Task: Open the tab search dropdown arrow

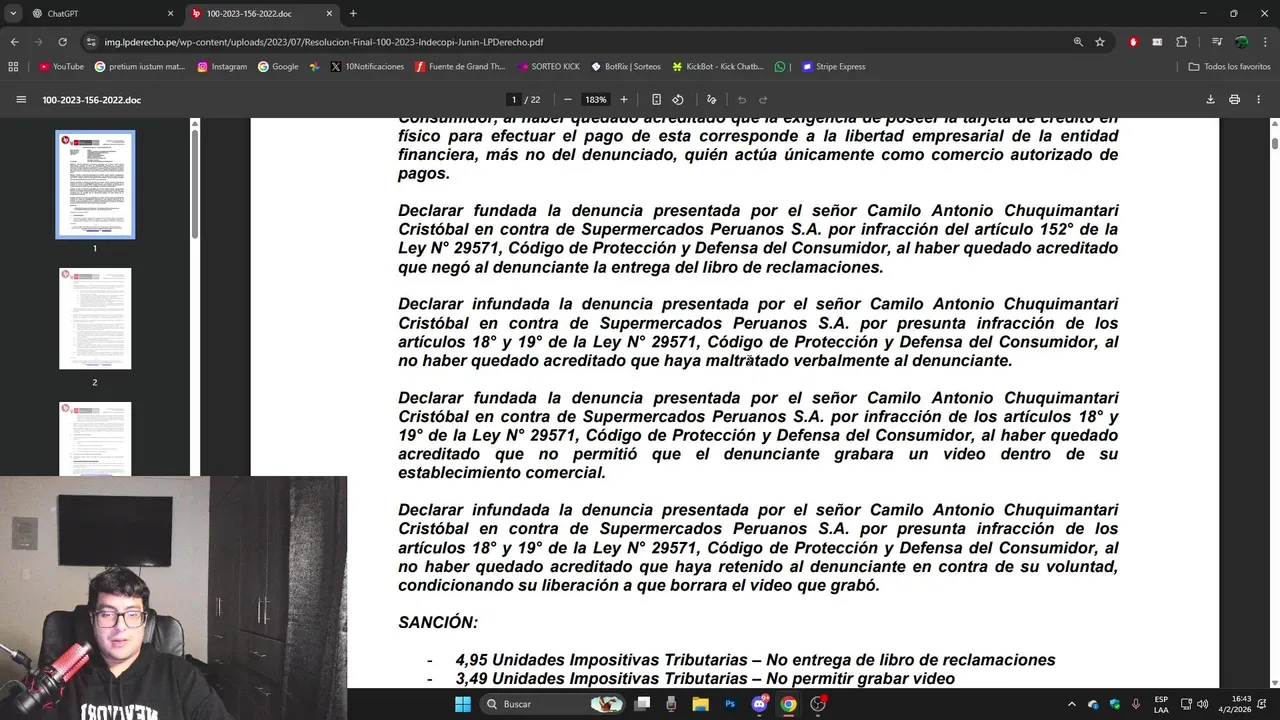Action: tap(13, 14)
